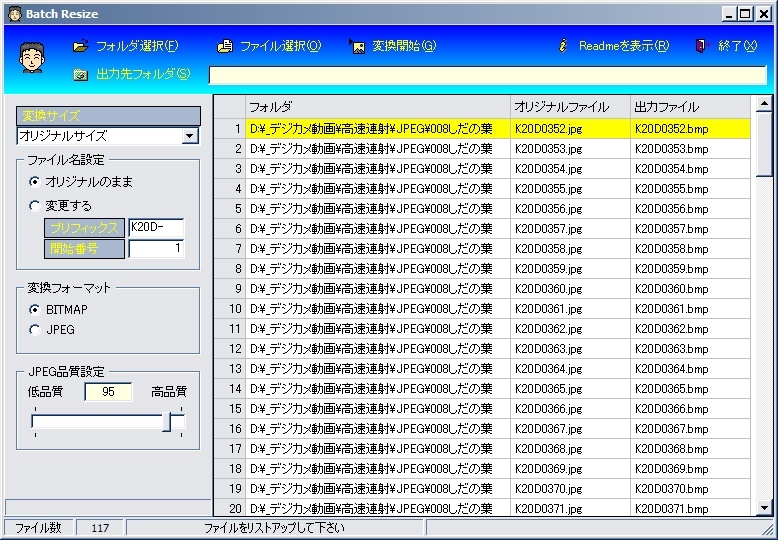Viewport: 778px width, 540px height.
Task: Select cell K20D0363.jpg
Action: click(570, 349)
